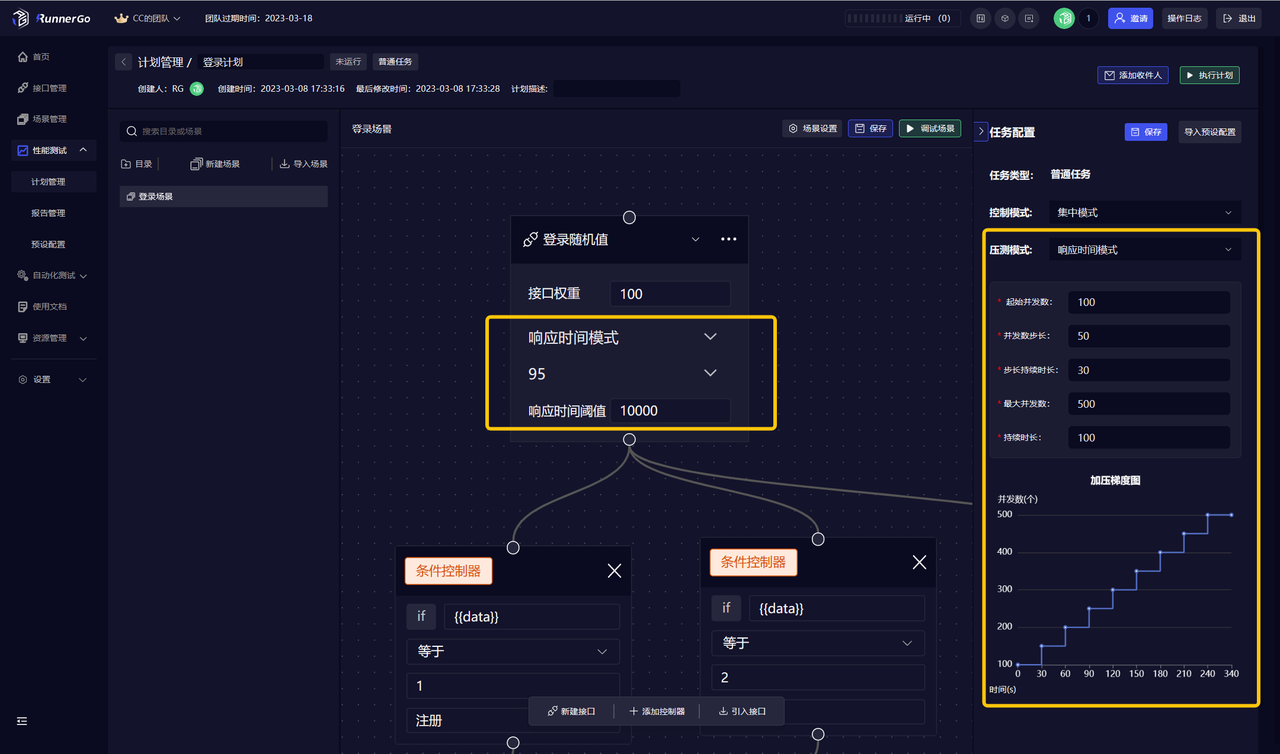Open 操作日志 operation log
The image size is (1280, 754).
click(1184, 18)
